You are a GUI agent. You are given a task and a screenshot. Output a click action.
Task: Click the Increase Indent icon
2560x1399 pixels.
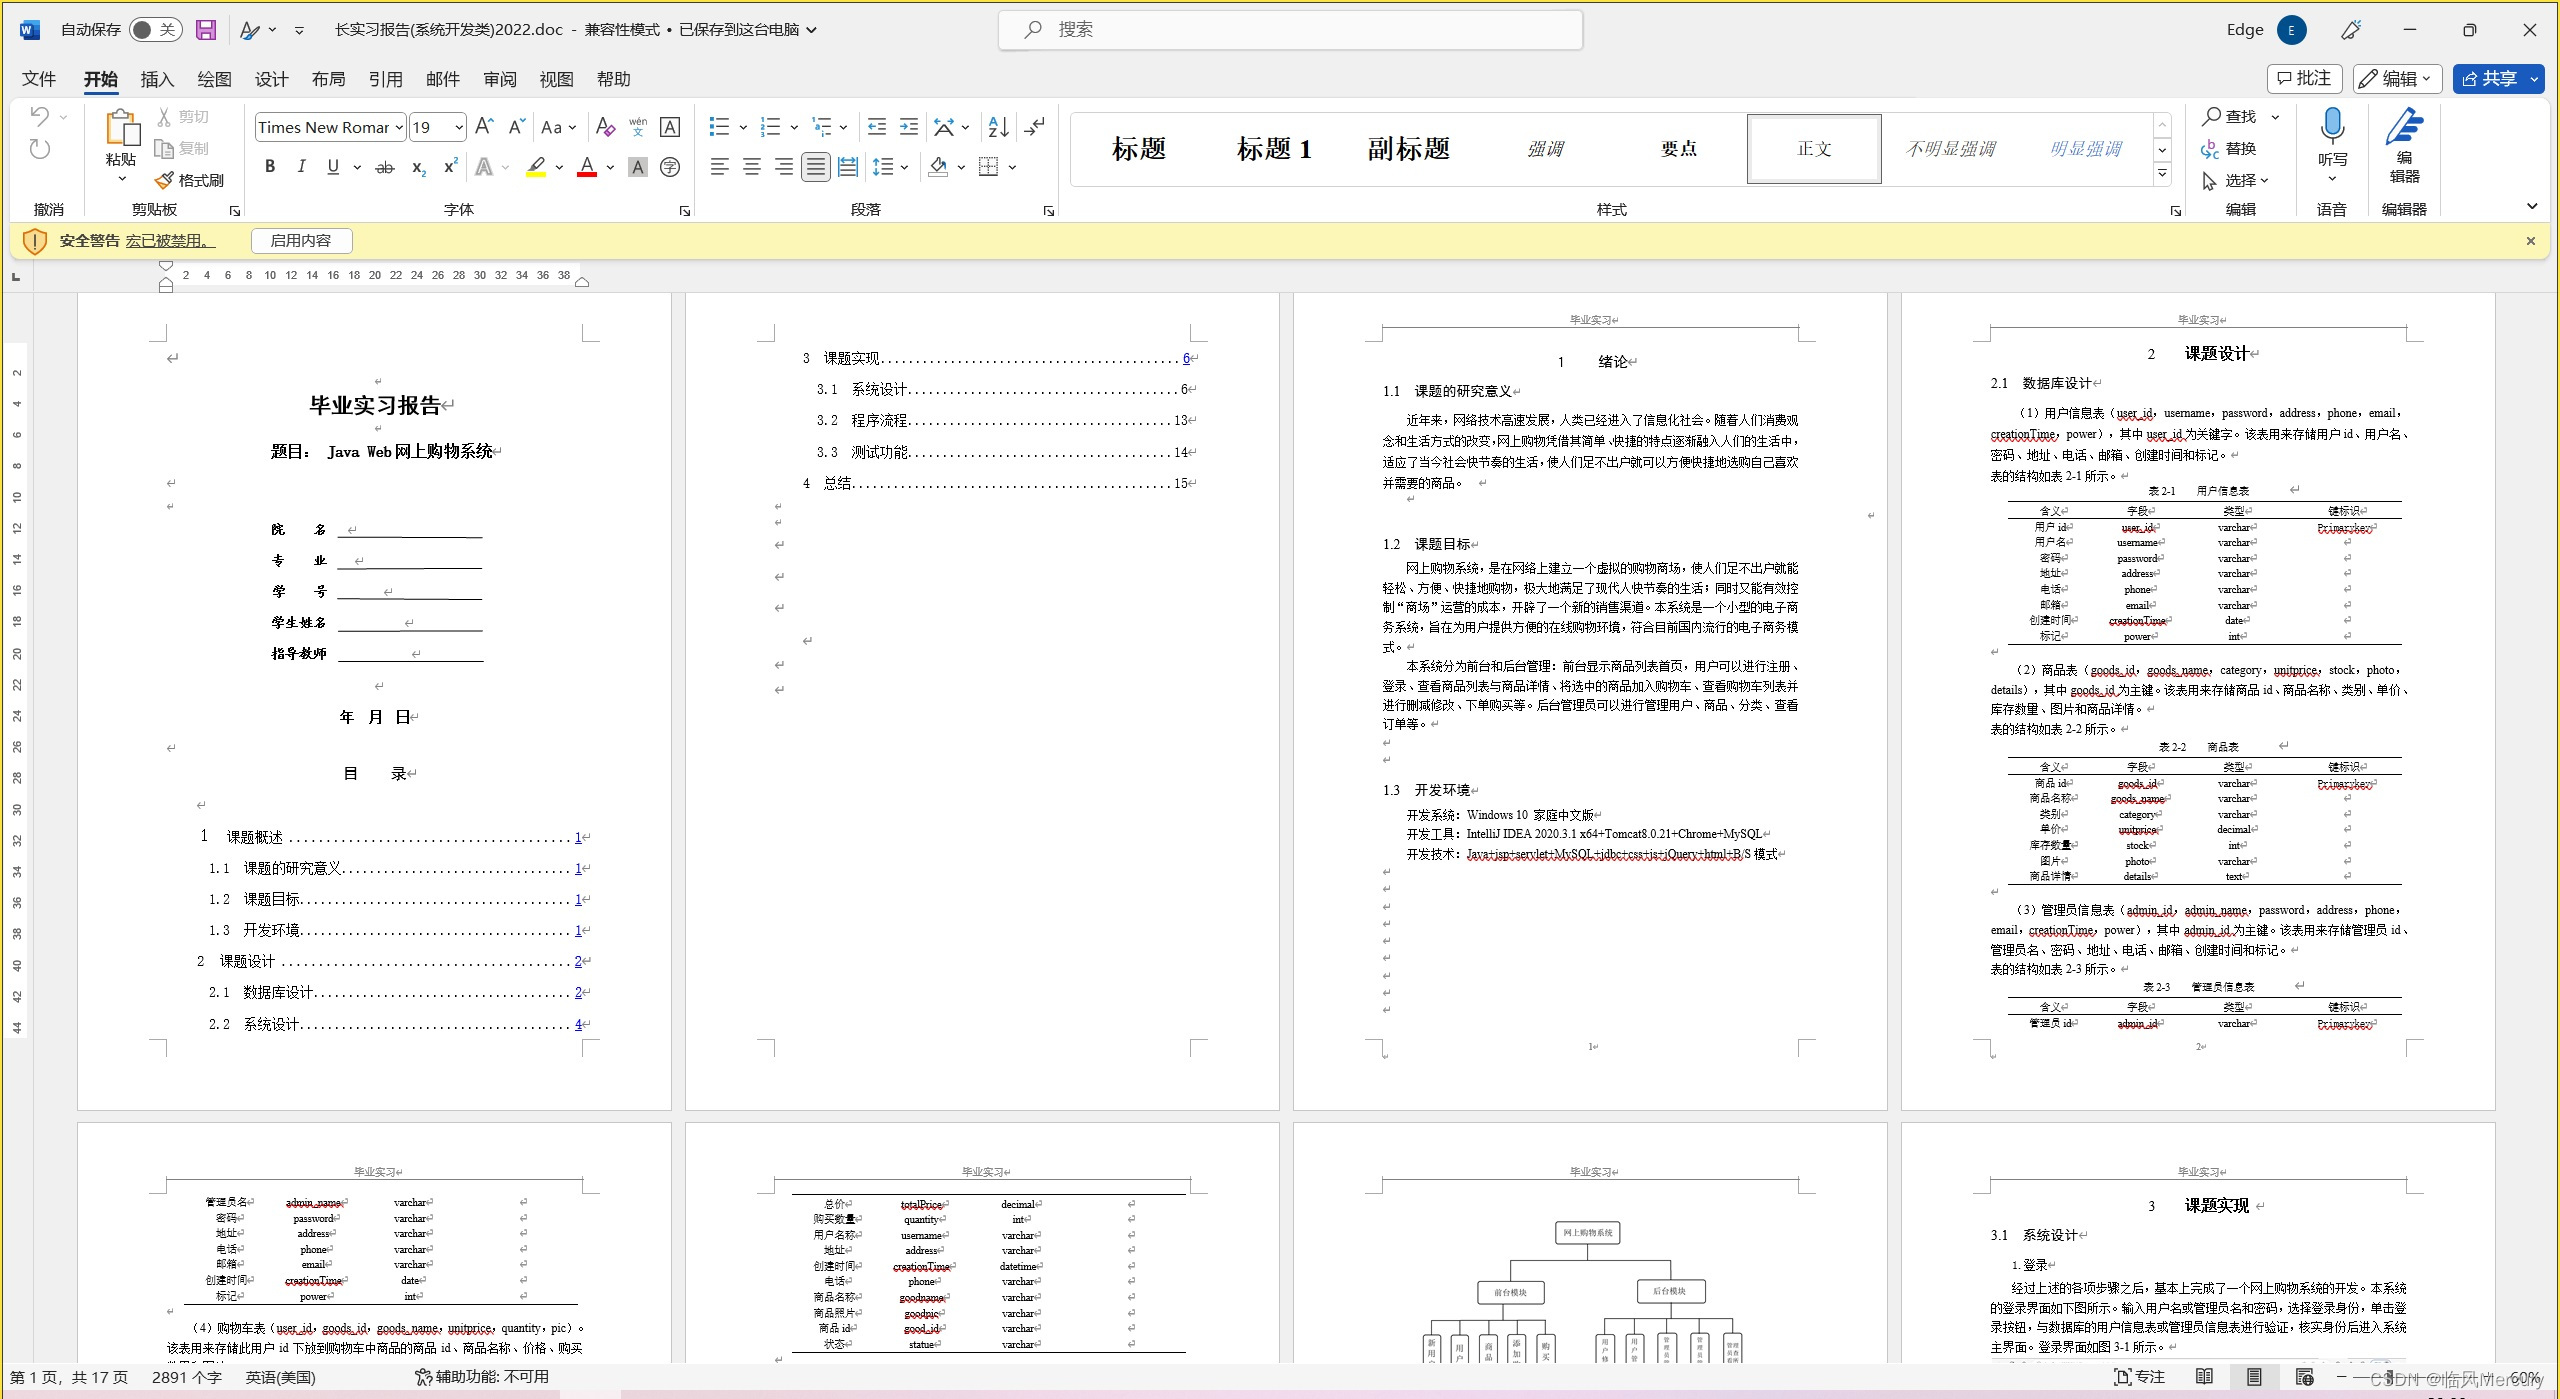click(x=909, y=127)
